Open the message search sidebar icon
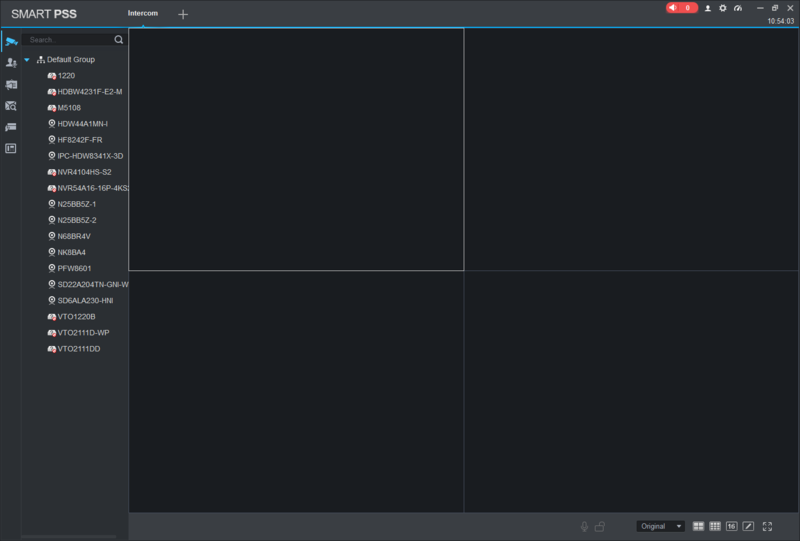Viewport: 800px width, 541px height. coord(11,106)
